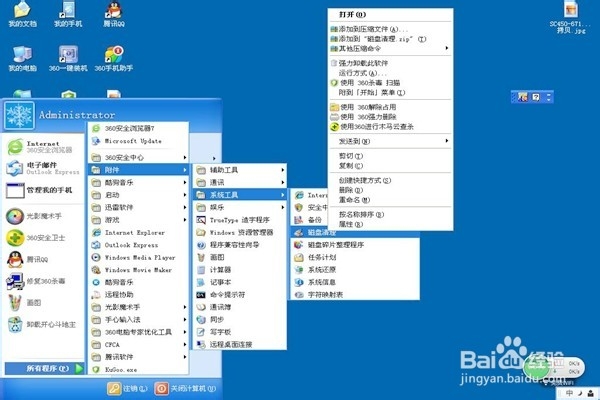Screen dimensions: 600x400
Task: Expand 游戏 games folder
Action: [x=139, y=220]
